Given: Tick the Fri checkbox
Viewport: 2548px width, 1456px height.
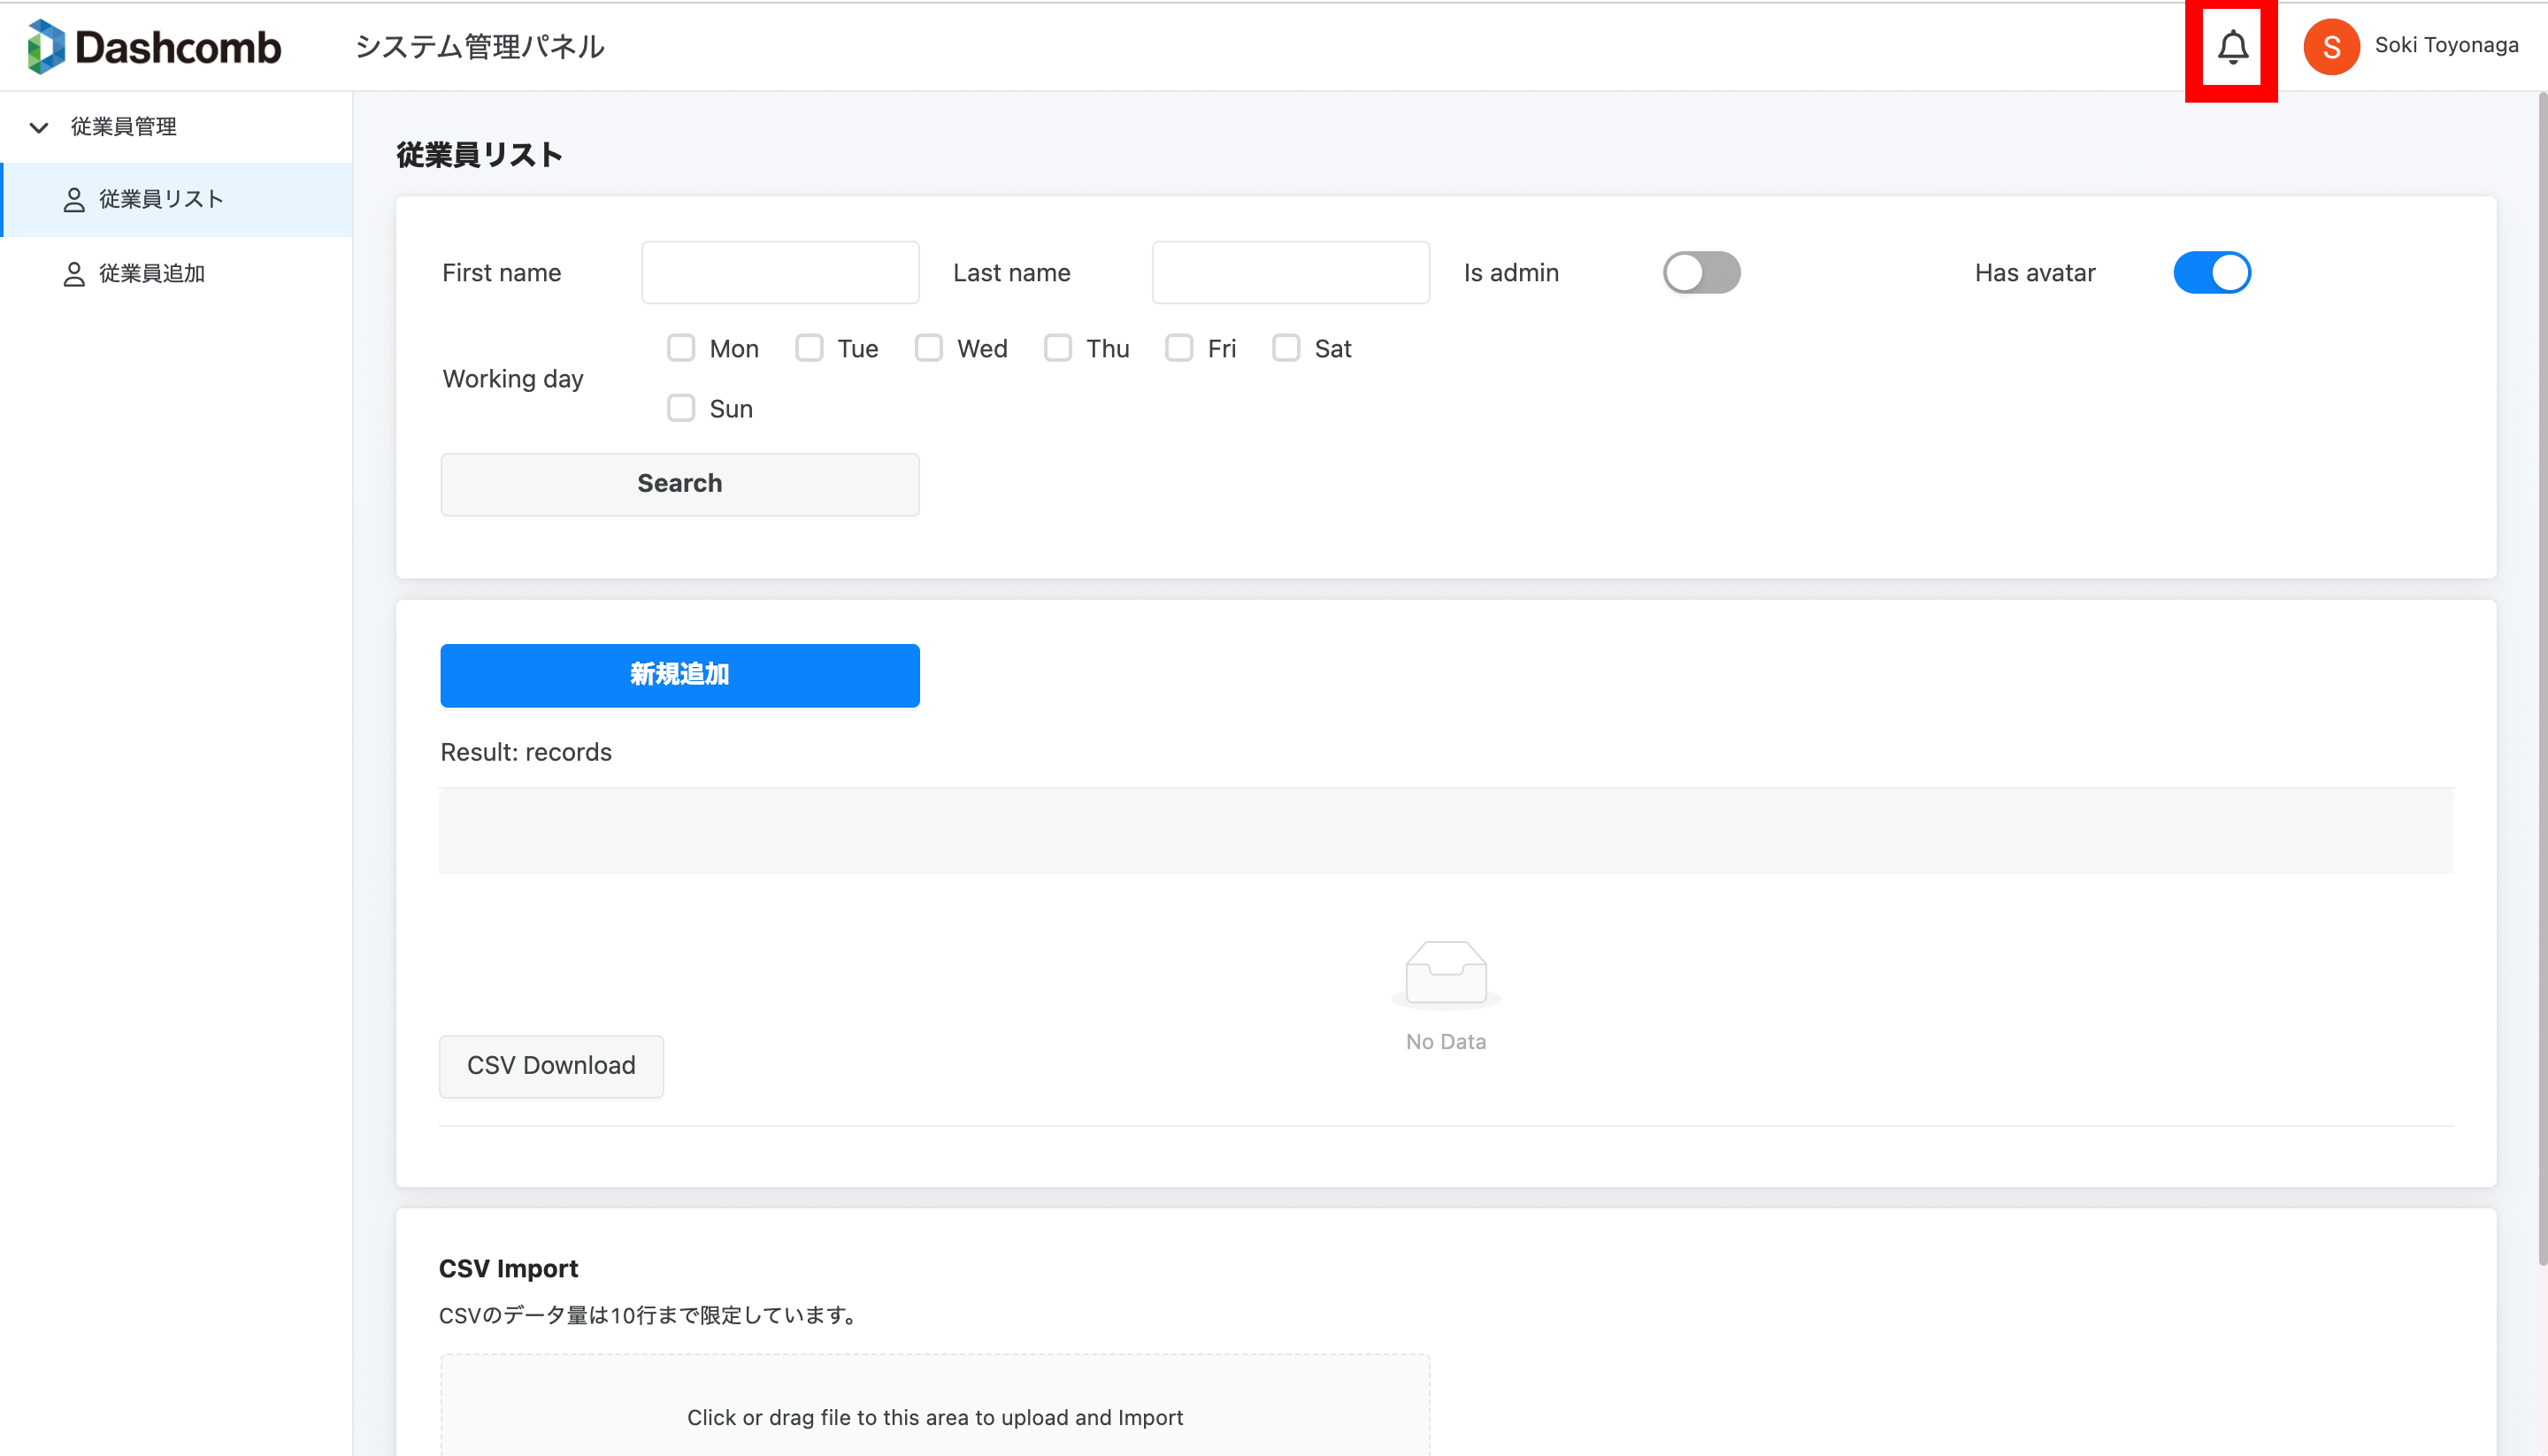Looking at the screenshot, I should [1179, 349].
